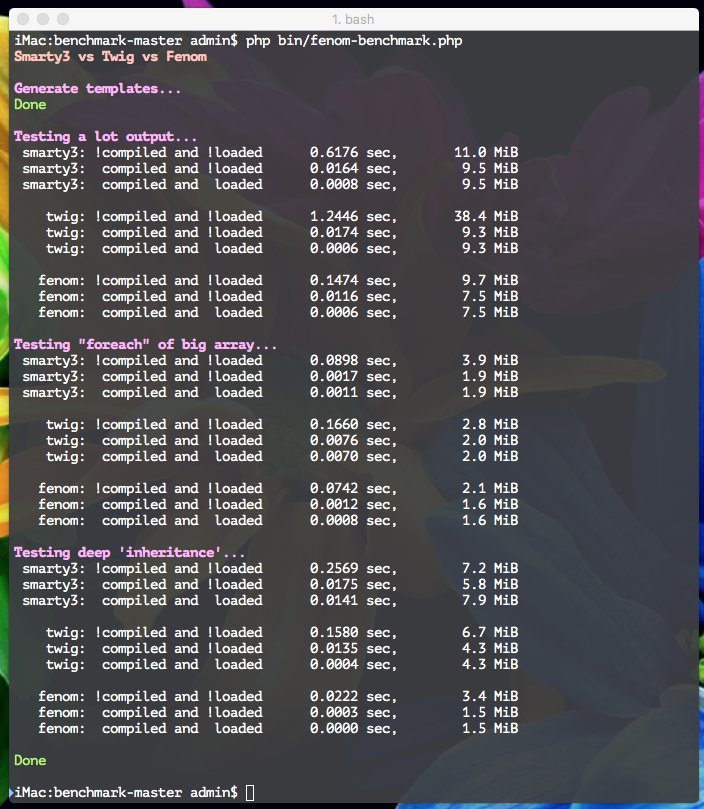This screenshot has height=809, width=704.
Task: Click the '2.8 MiB' value
Action: (x=490, y=425)
